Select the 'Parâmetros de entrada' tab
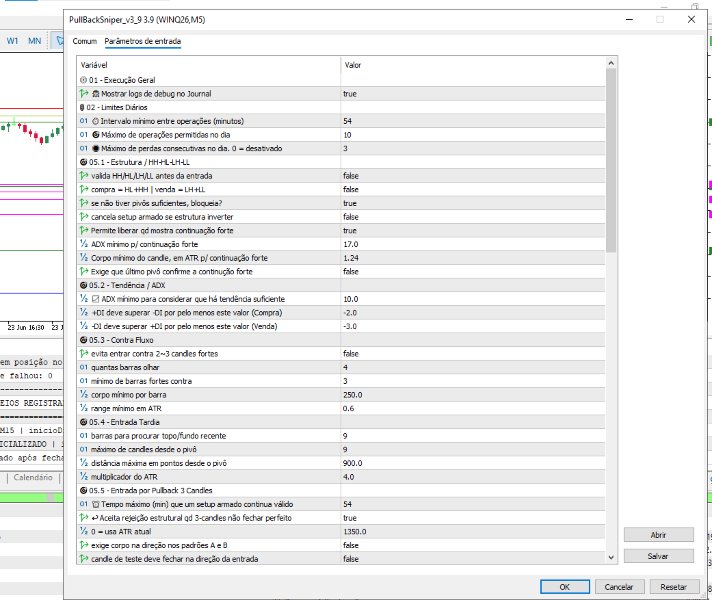The height and width of the screenshot is (600, 712). click(x=143, y=41)
